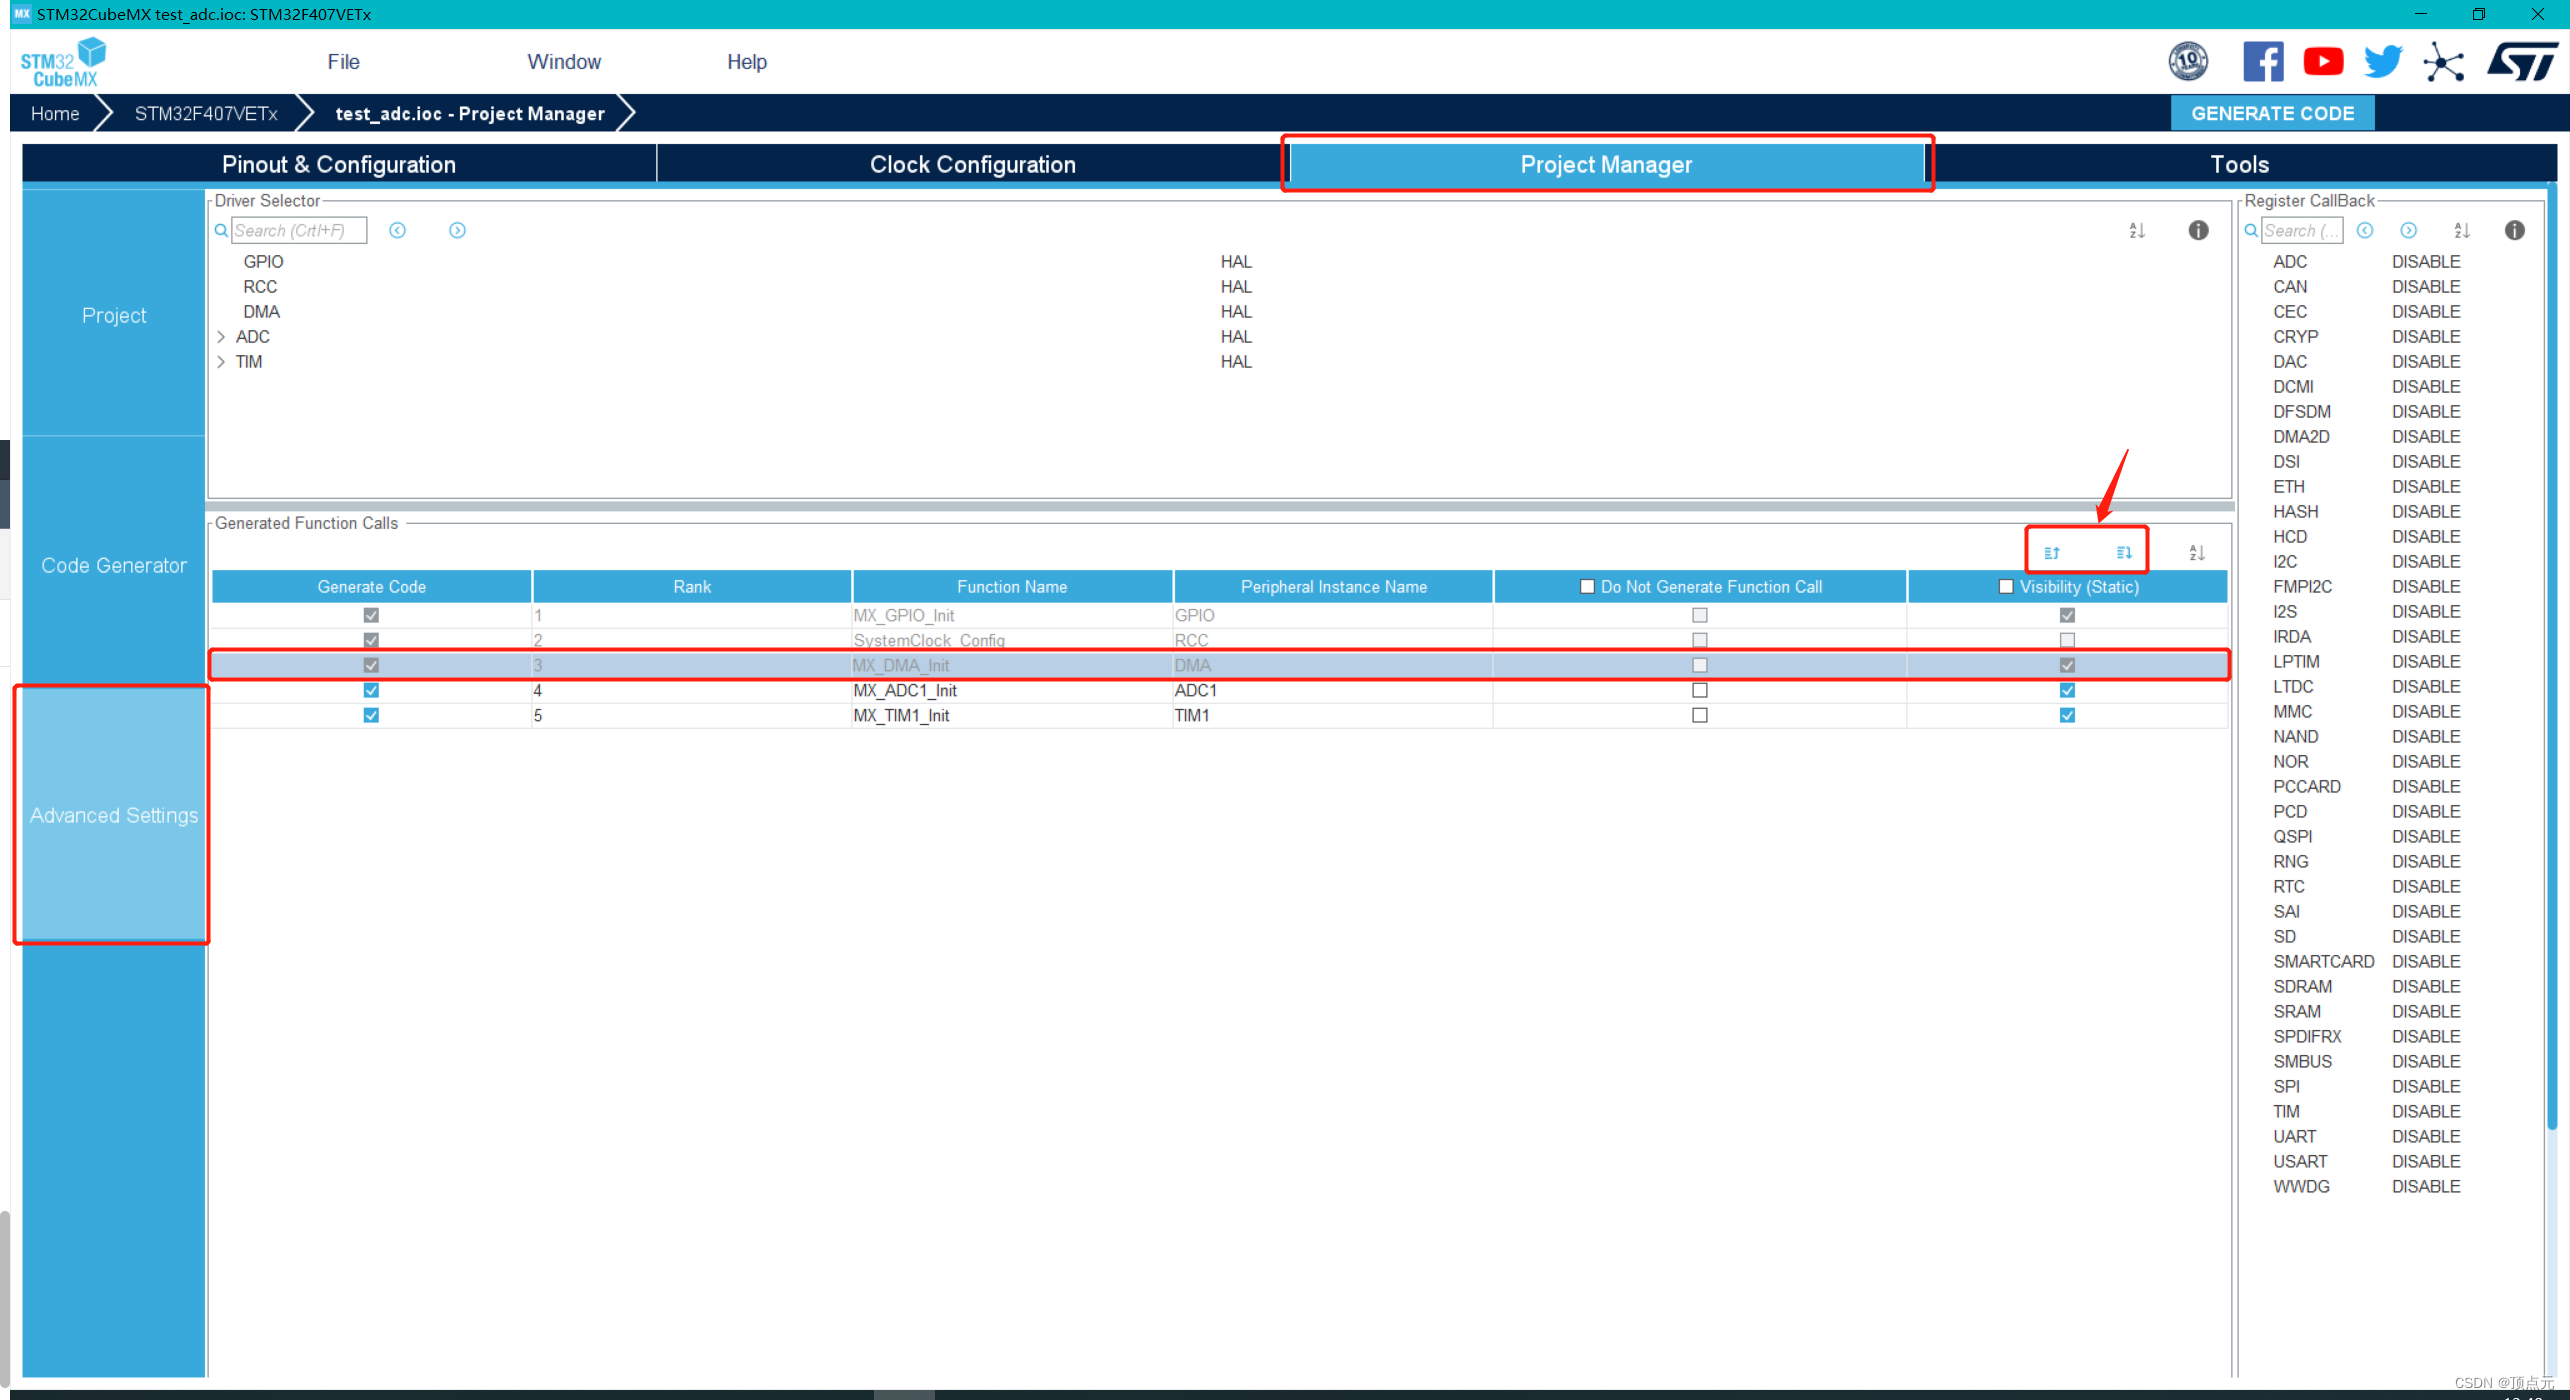Viewport: 2570px width, 1400px height.
Task: Go to previous Register CallBack search result
Action: (x=2365, y=231)
